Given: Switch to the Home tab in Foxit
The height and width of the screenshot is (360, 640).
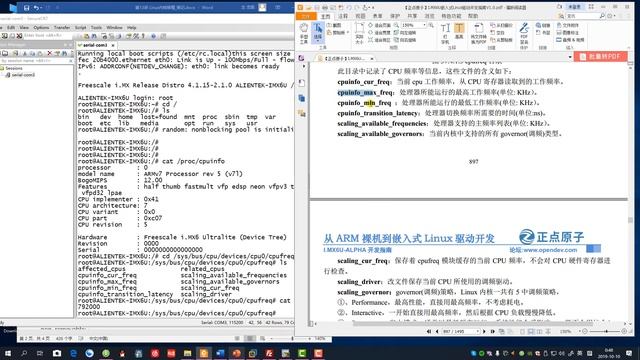Looking at the screenshot, I should pyautogui.click(x=325, y=16).
